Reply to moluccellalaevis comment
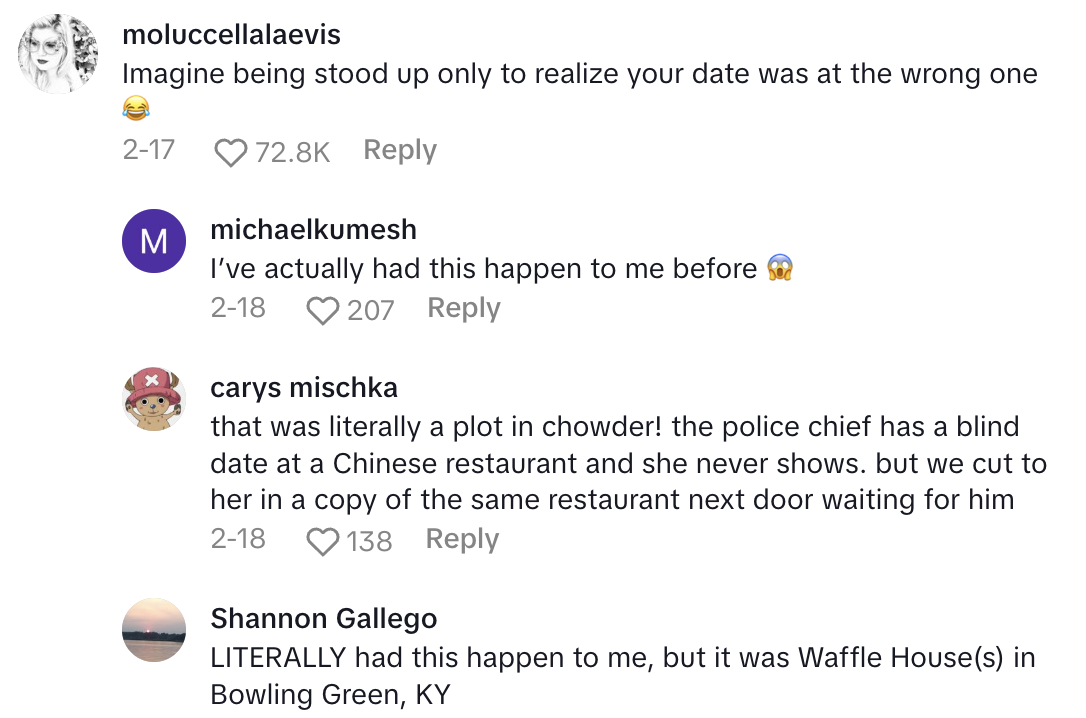This screenshot has width=1086, height=718. [400, 150]
